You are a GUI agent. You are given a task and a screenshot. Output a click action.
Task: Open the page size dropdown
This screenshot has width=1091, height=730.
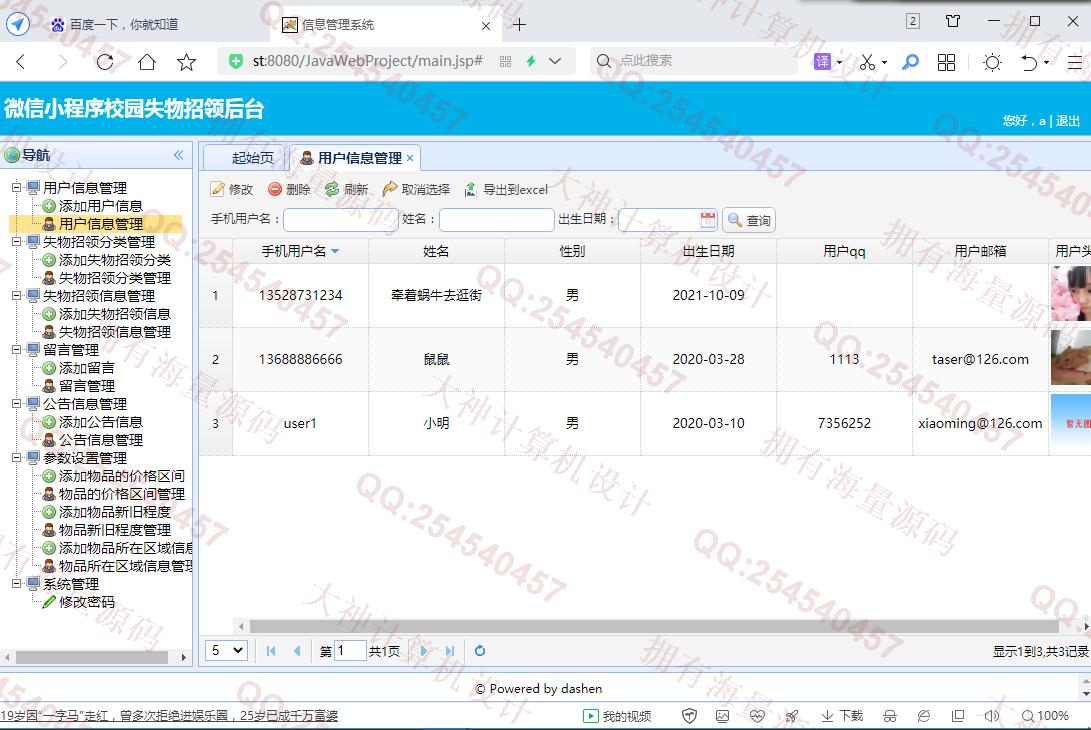pos(227,651)
